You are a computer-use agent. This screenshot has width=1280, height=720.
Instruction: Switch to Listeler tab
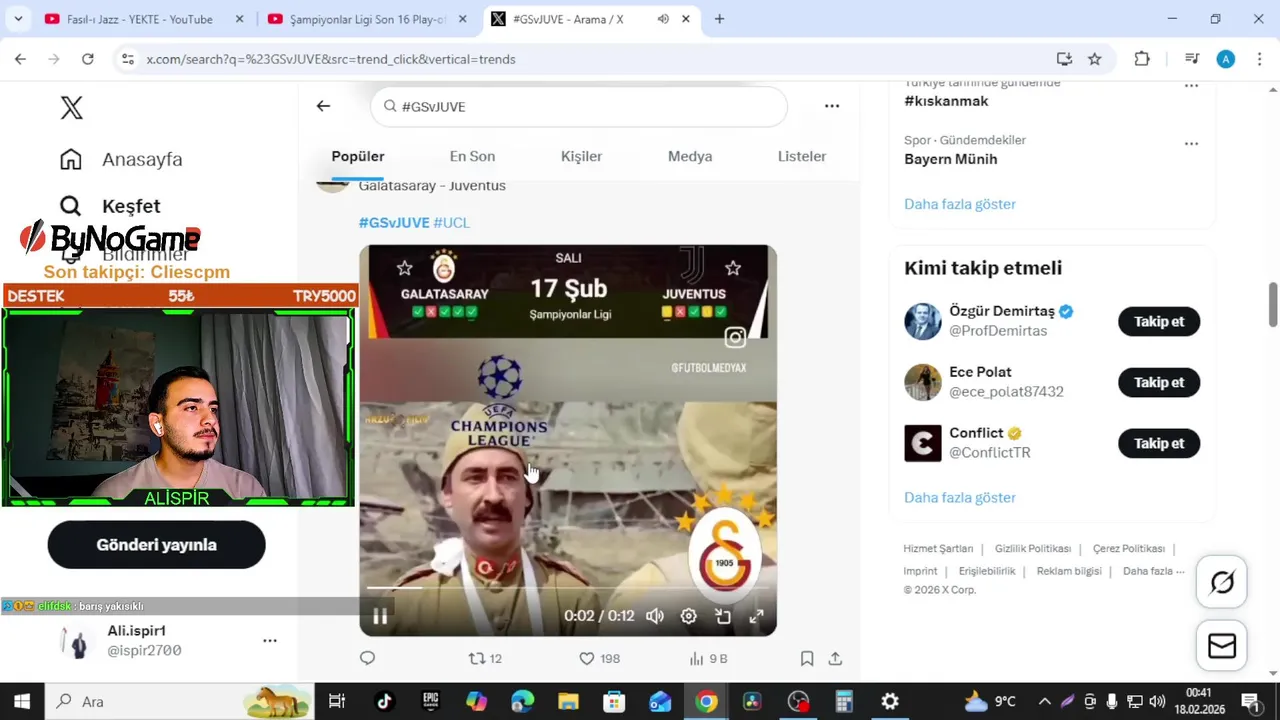click(x=802, y=156)
